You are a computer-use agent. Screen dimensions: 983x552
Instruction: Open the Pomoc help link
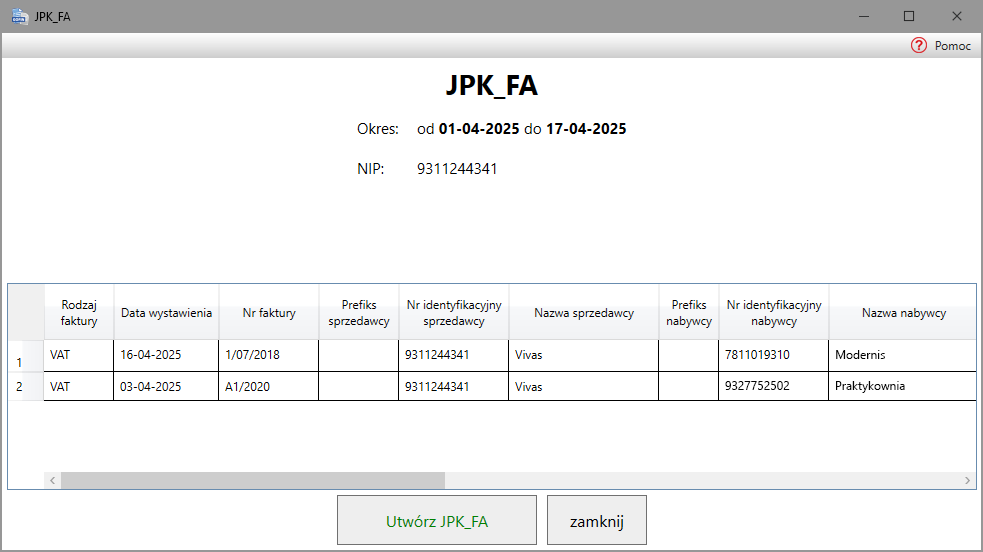(952, 46)
